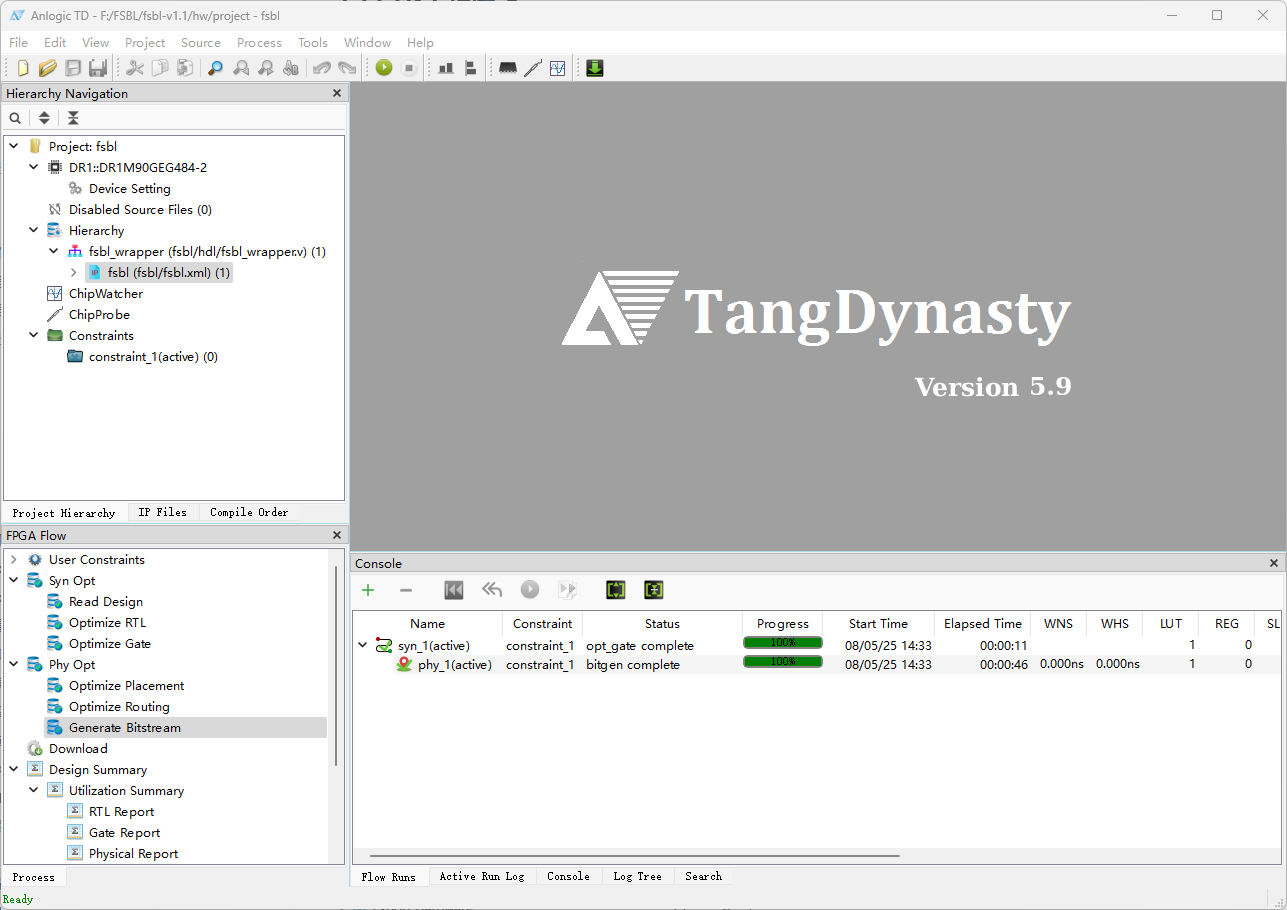Viewport: 1287px width, 910px height.
Task: Click the Redo arrow icon
Action: pyautogui.click(x=346, y=68)
